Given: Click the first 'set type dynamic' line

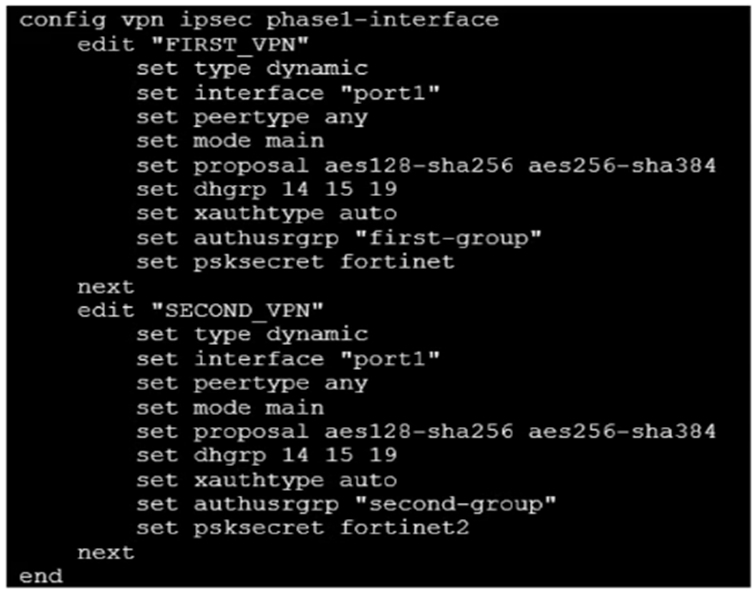Looking at the screenshot, I should pos(252,69).
